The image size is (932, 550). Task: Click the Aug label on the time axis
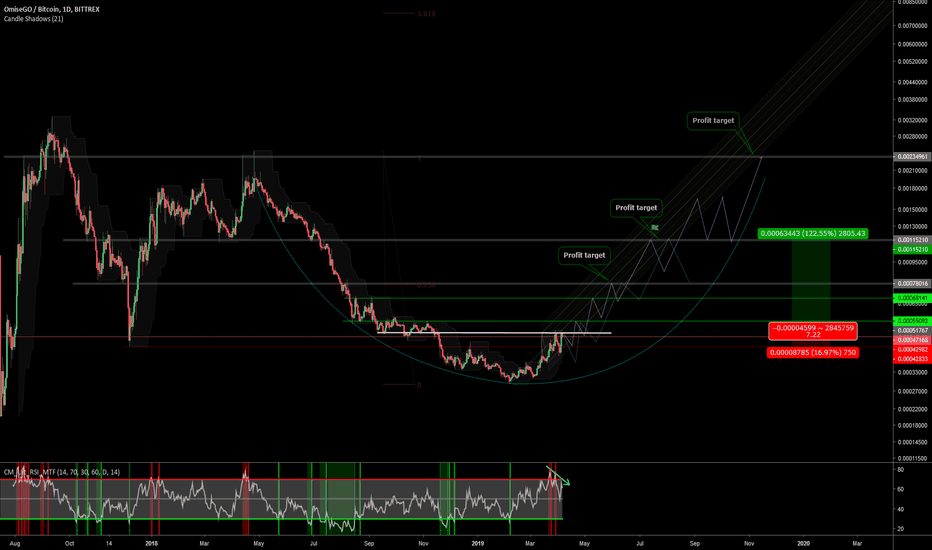click(x=15, y=543)
